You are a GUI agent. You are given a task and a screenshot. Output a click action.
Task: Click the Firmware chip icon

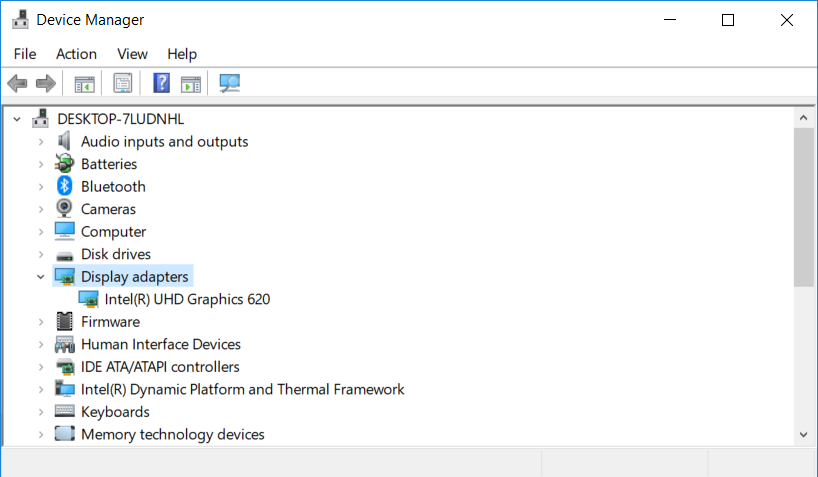65,321
